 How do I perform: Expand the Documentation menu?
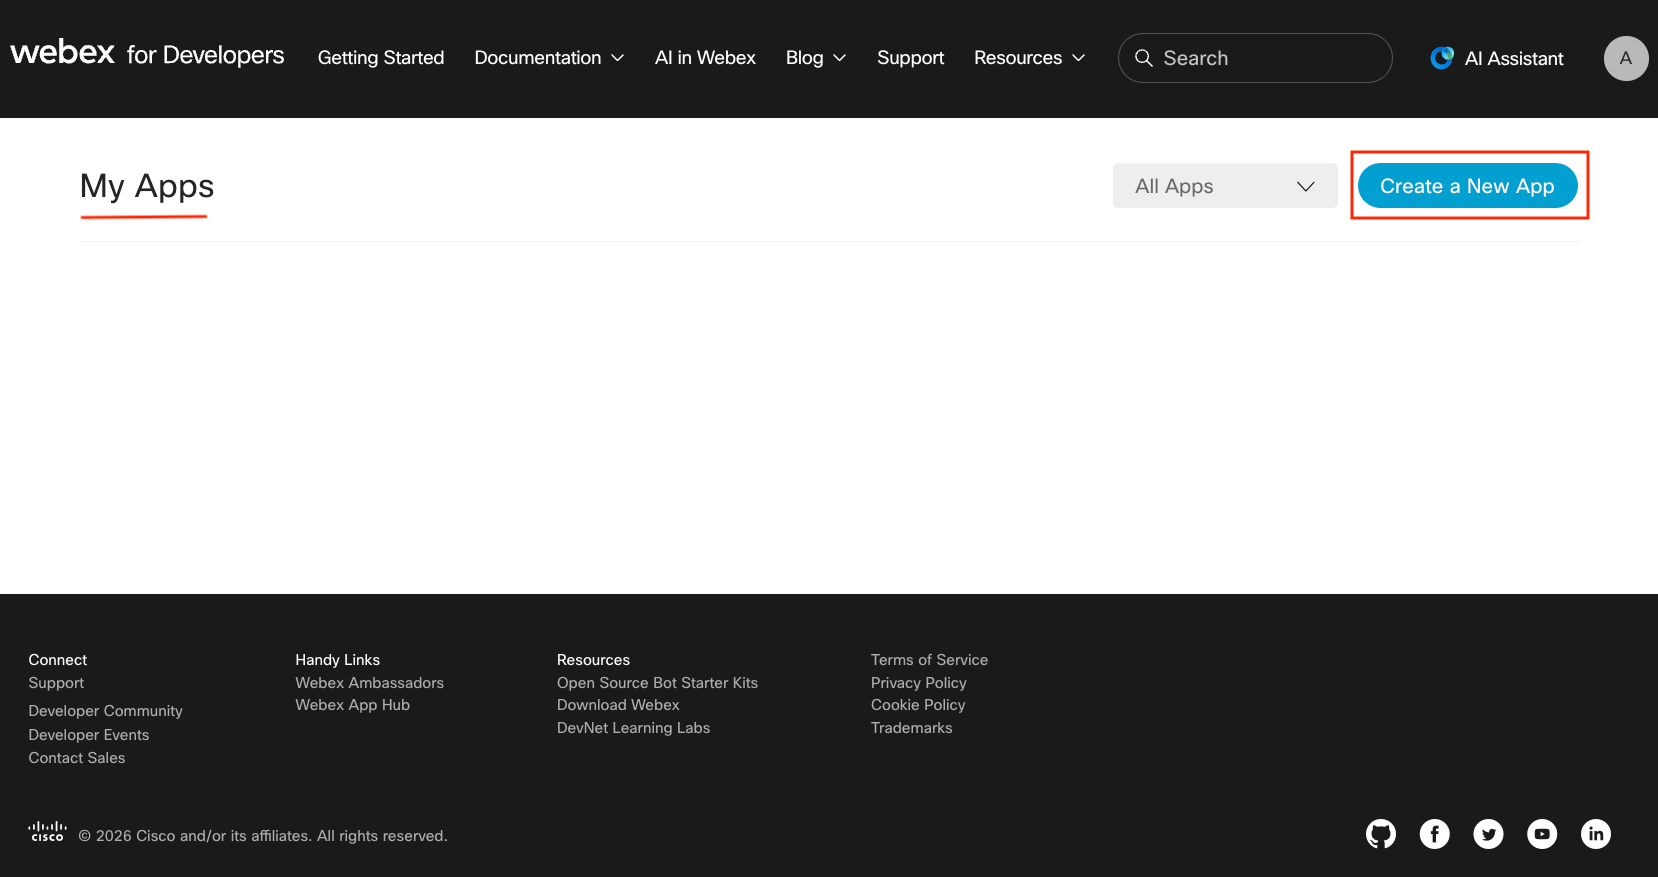click(x=549, y=58)
